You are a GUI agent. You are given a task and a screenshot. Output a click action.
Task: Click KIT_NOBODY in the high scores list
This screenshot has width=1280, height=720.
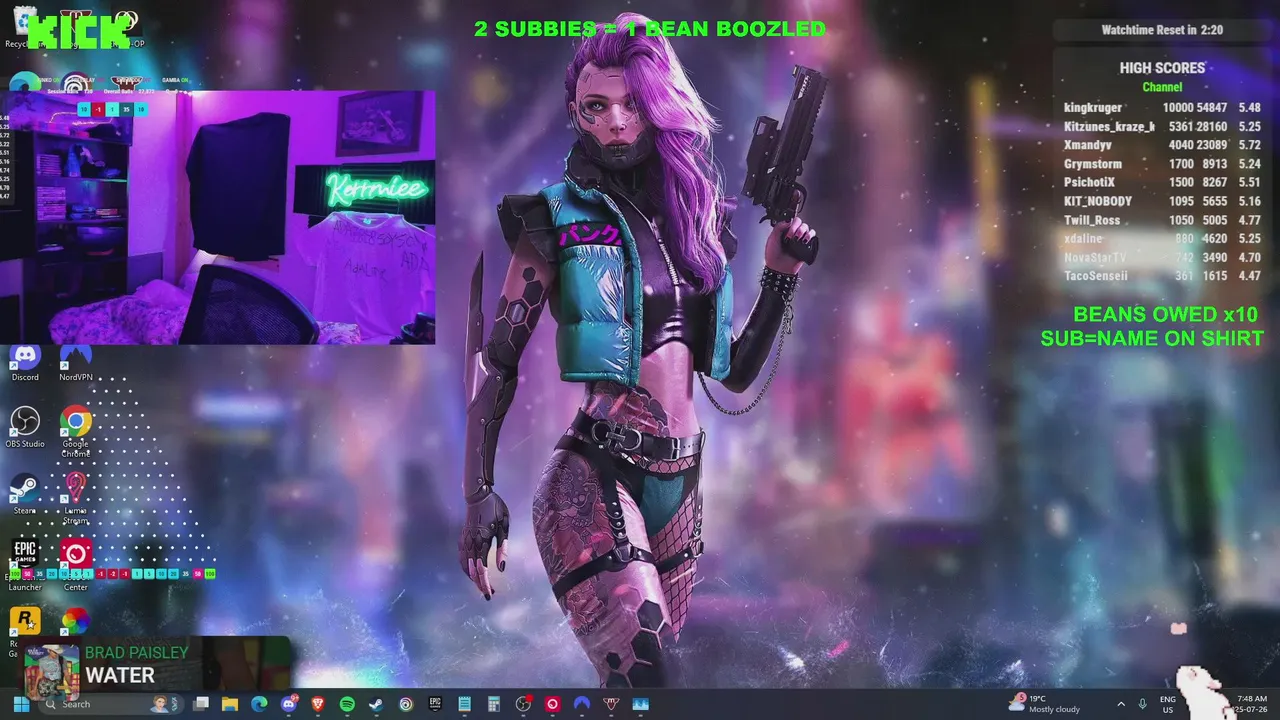(x=1098, y=201)
